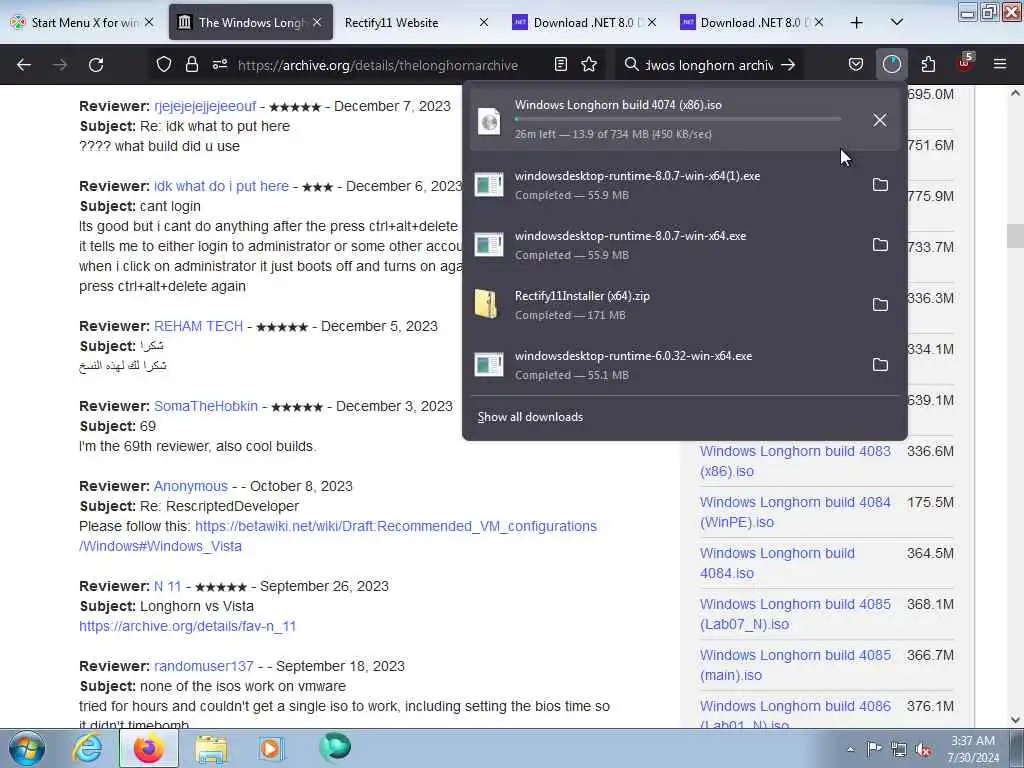Open the Firefox application menu

tap(1000, 64)
